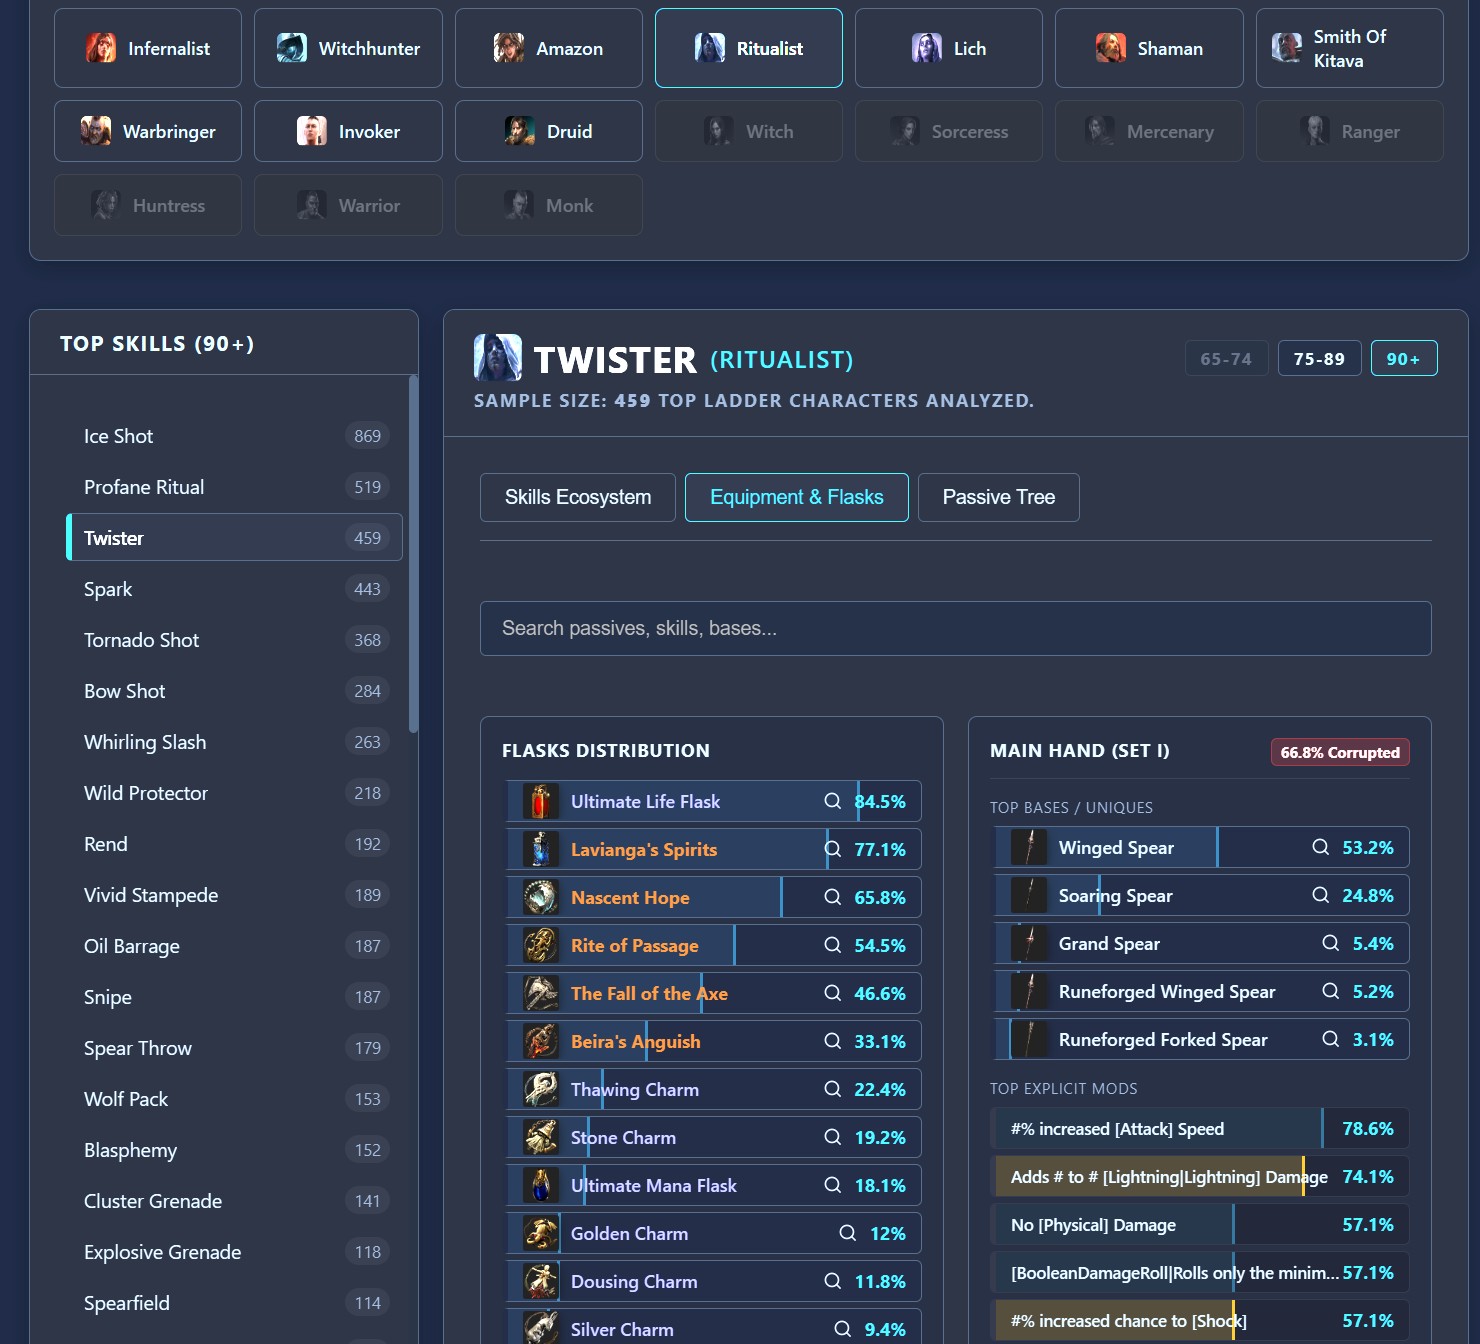Switch to the Passive Tree tab
Screen dimensions: 1480x1344
[x=999, y=497]
